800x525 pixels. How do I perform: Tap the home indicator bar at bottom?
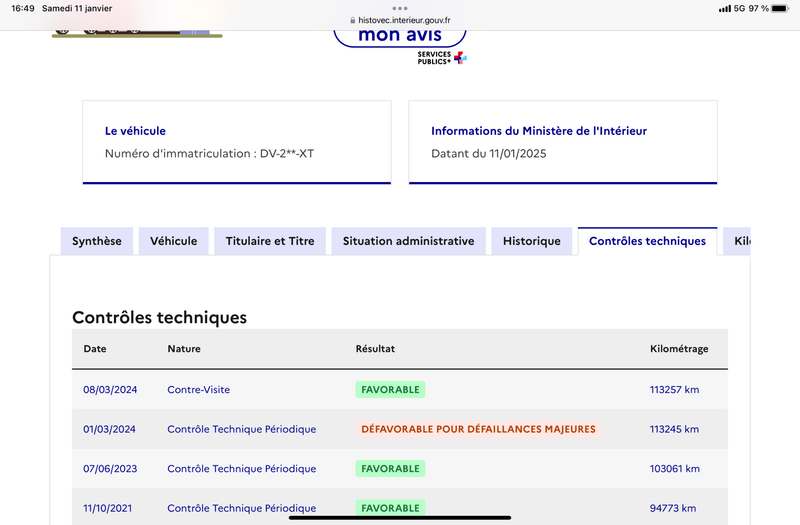point(400,517)
